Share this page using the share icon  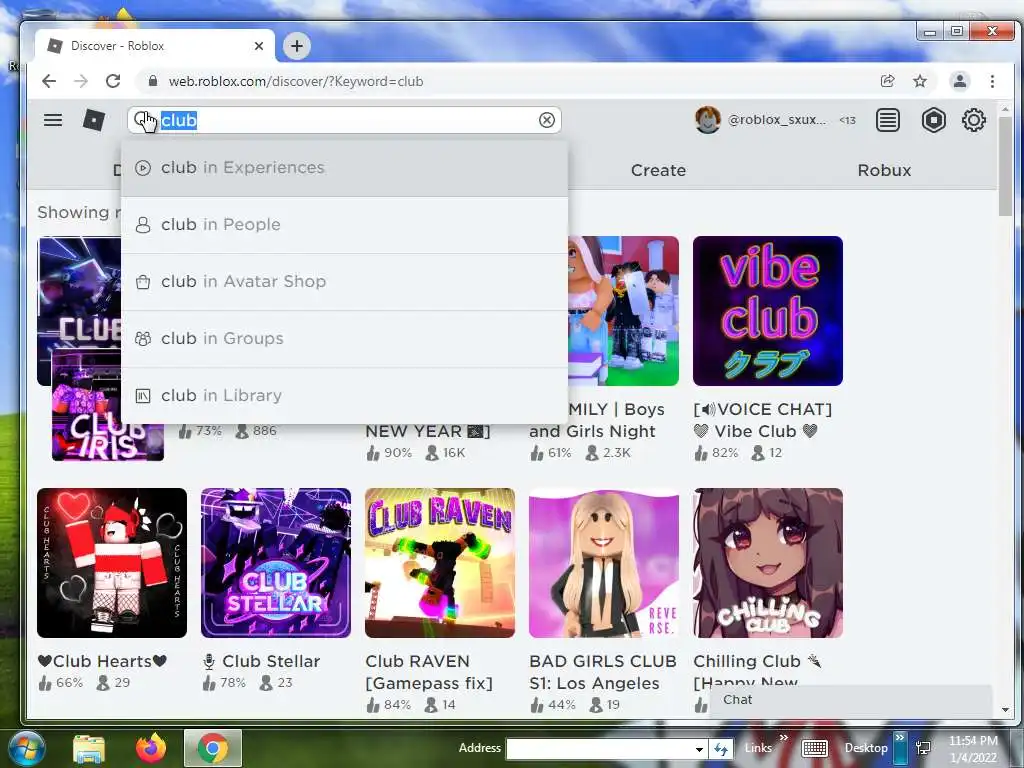pyautogui.click(x=887, y=81)
